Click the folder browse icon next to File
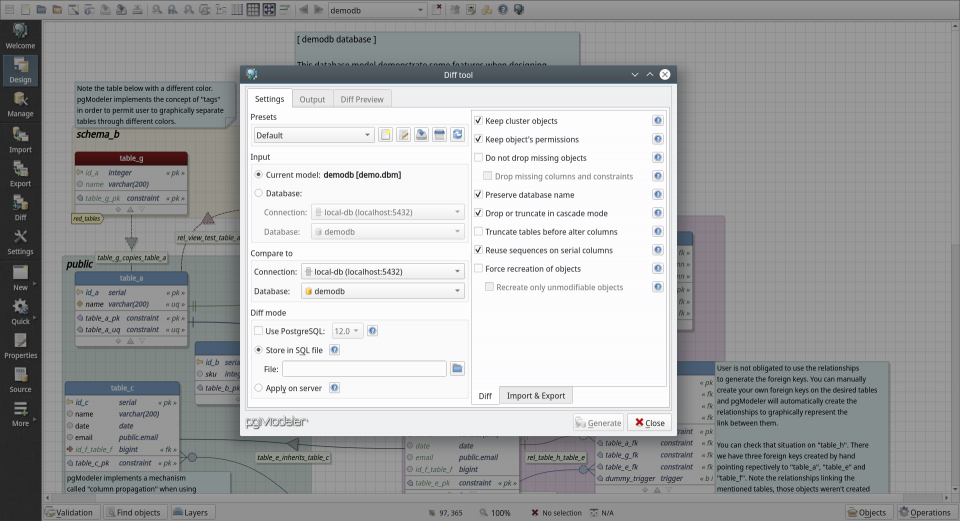The width and height of the screenshot is (960, 521). (457, 369)
